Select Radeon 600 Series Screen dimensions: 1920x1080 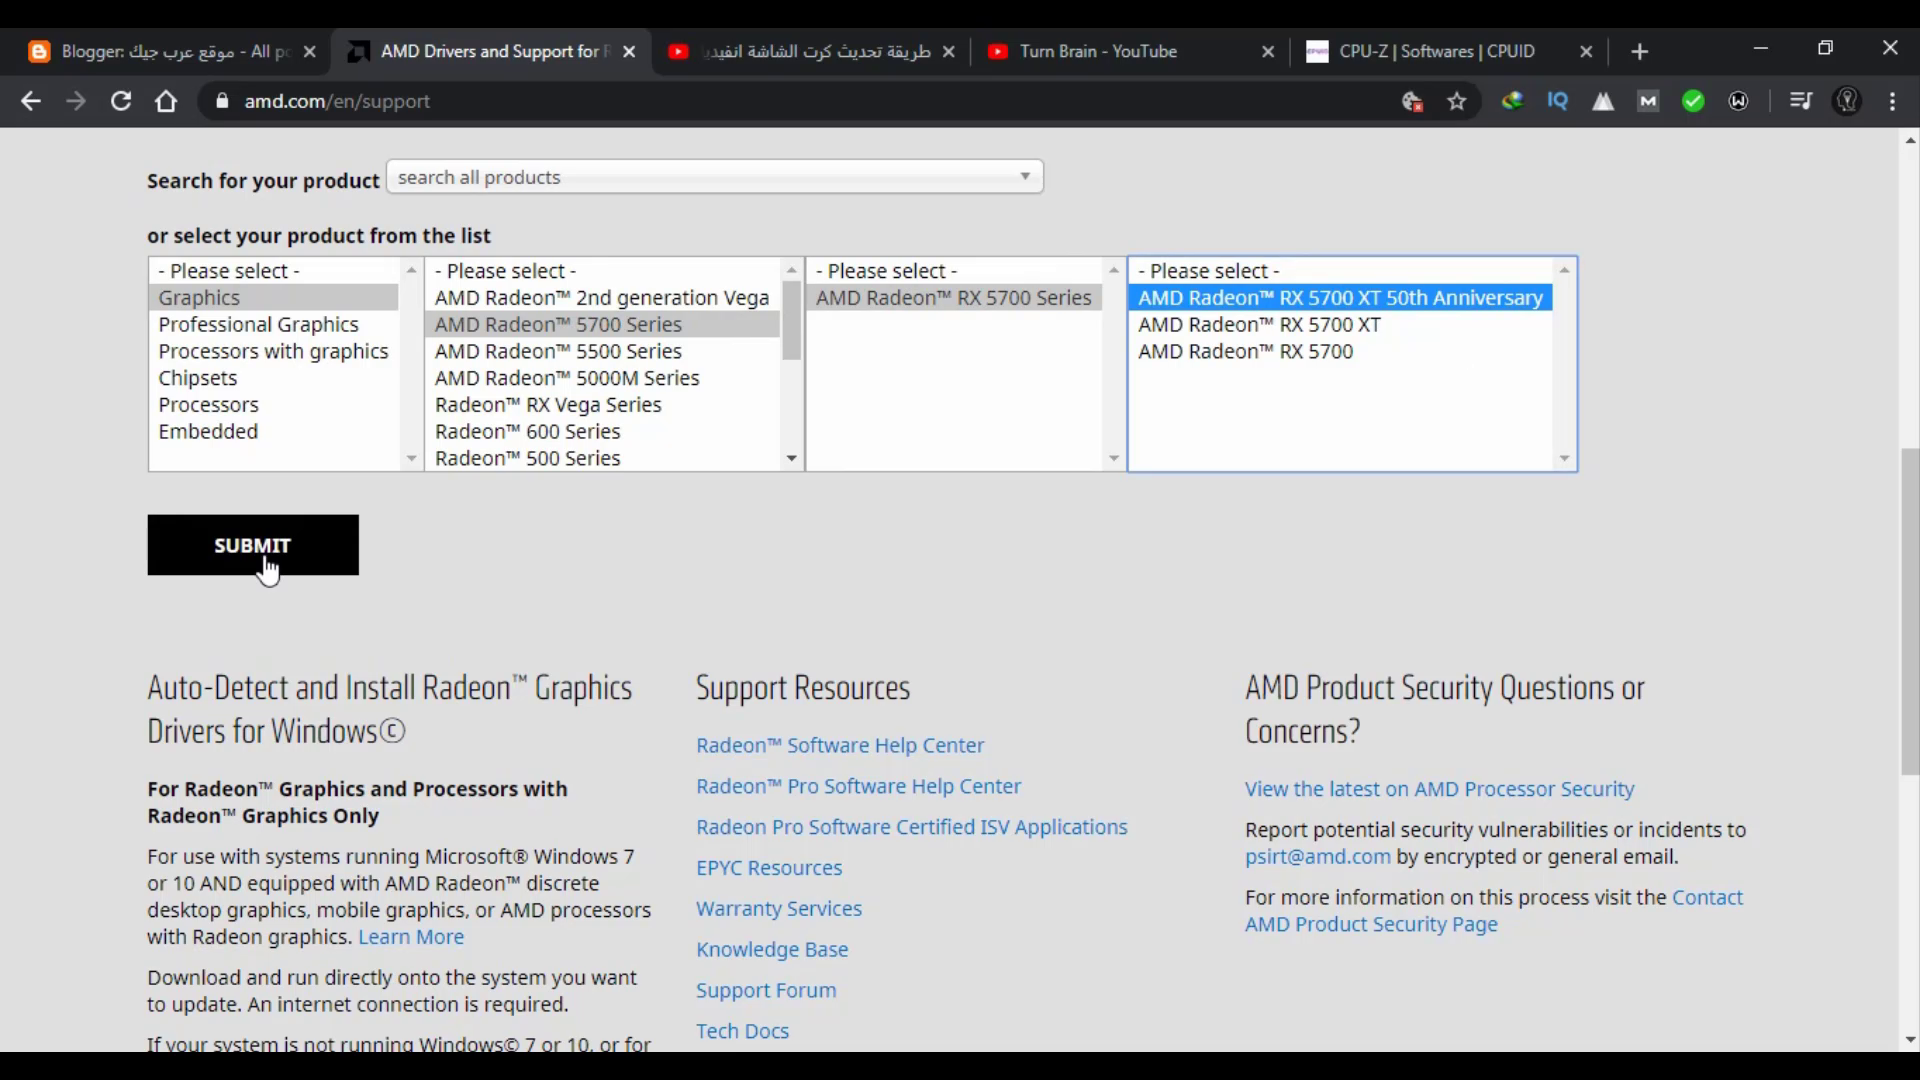[603, 432]
